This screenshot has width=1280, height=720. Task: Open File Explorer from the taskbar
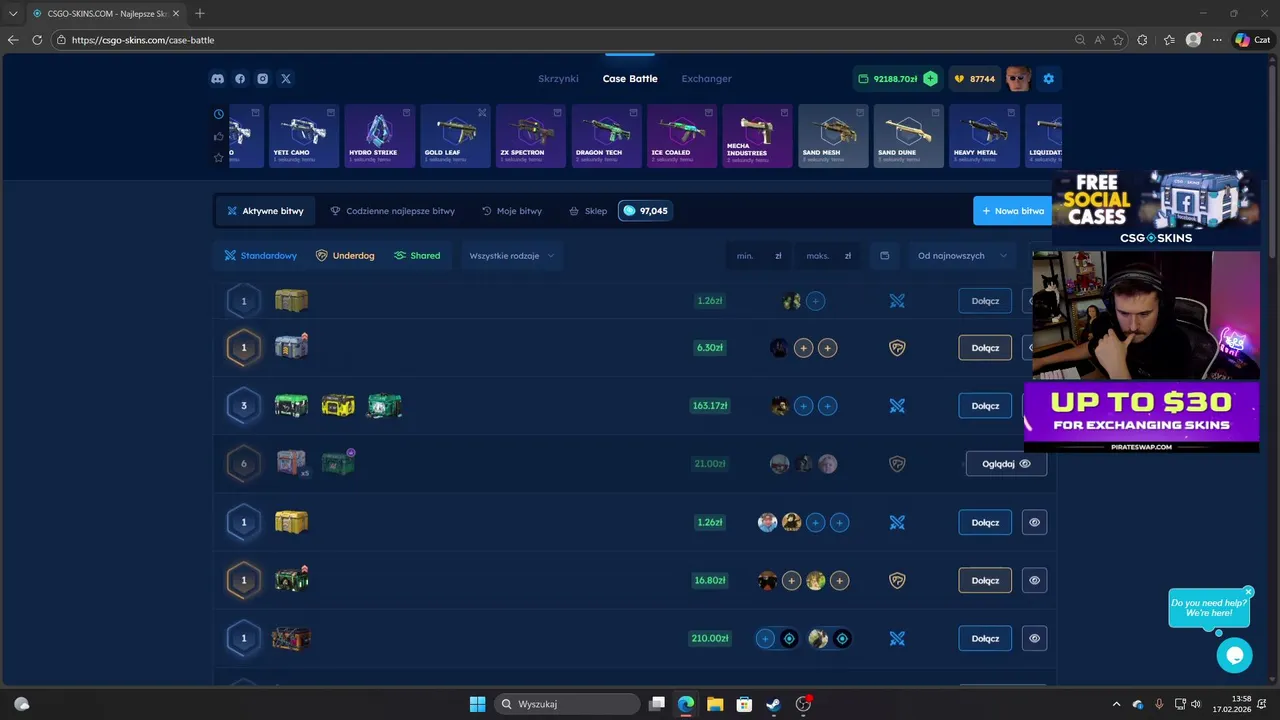coord(715,704)
